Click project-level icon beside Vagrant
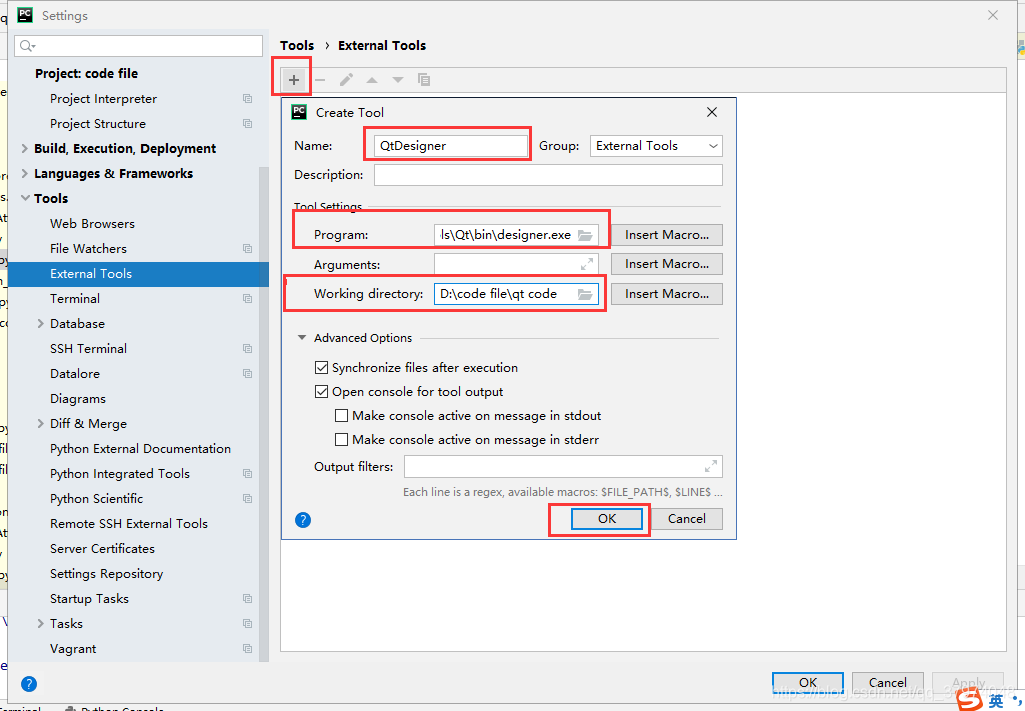This screenshot has height=711, width=1025. tap(247, 649)
